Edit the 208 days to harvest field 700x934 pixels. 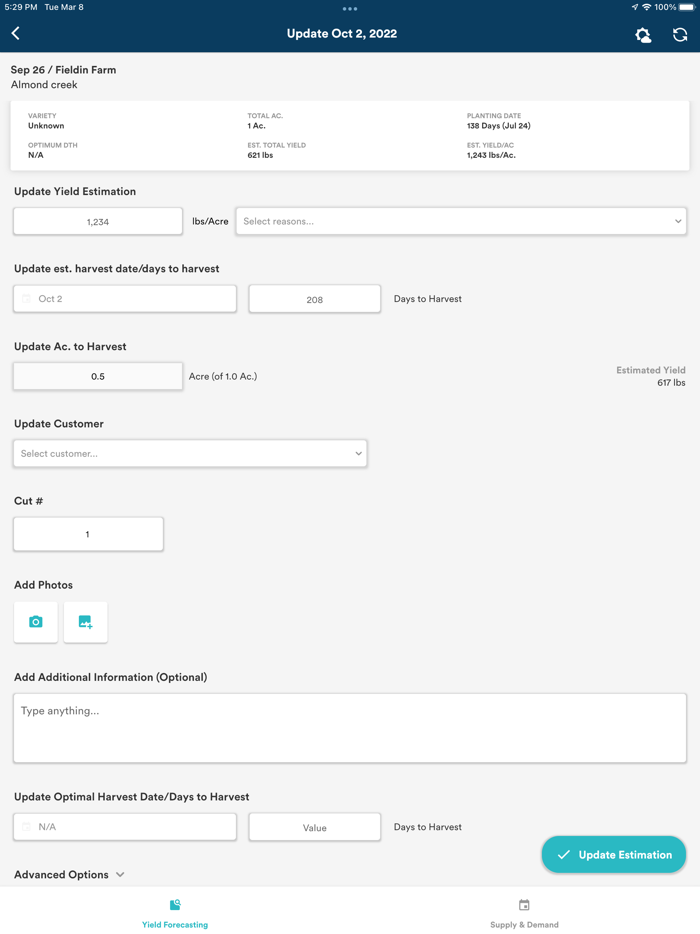[x=315, y=299]
